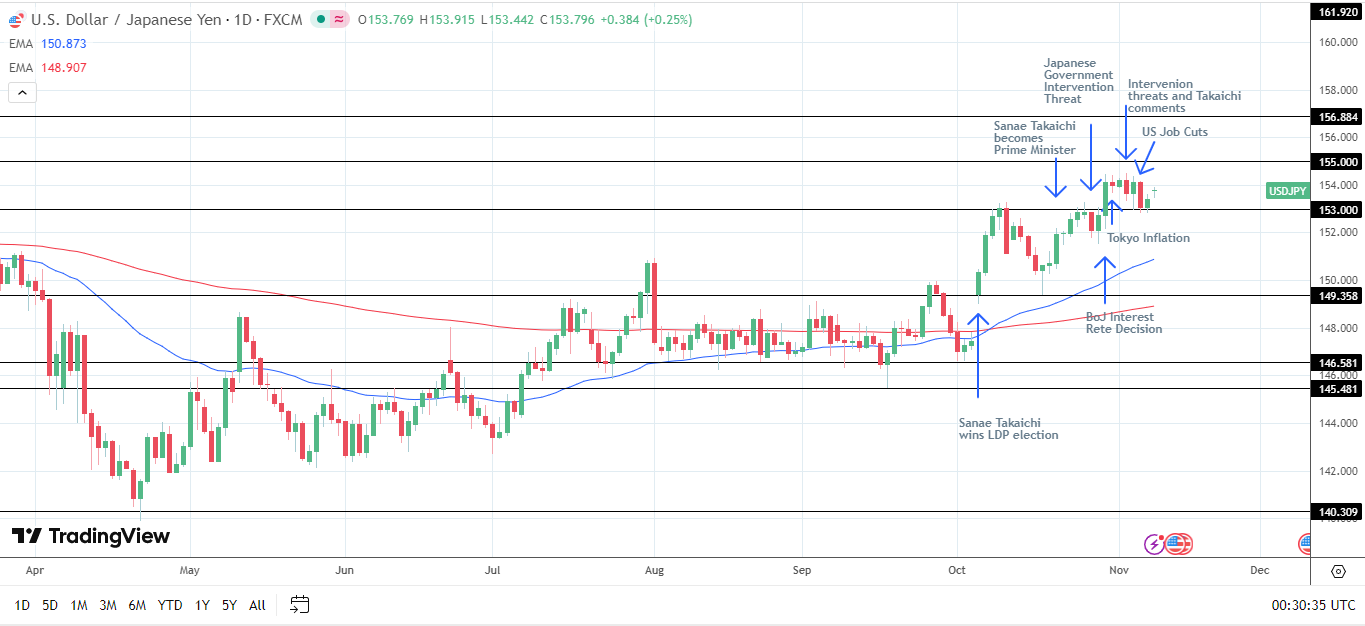The image size is (1365, 626).
Task: Select the YTD range tab
Action: pyautogui.click(x=168, y=605)
